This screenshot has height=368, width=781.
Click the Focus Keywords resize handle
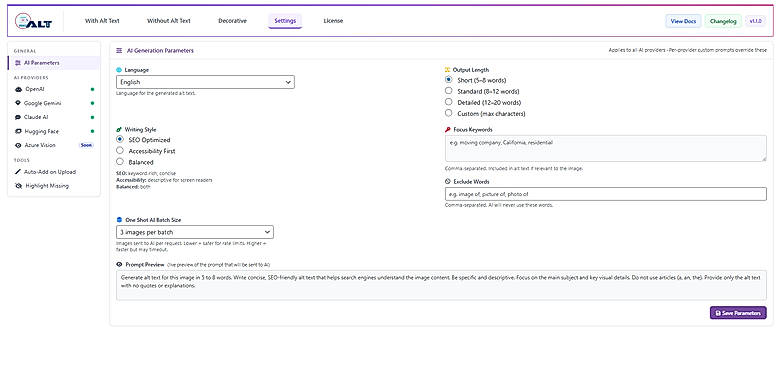tap(764, 158)
